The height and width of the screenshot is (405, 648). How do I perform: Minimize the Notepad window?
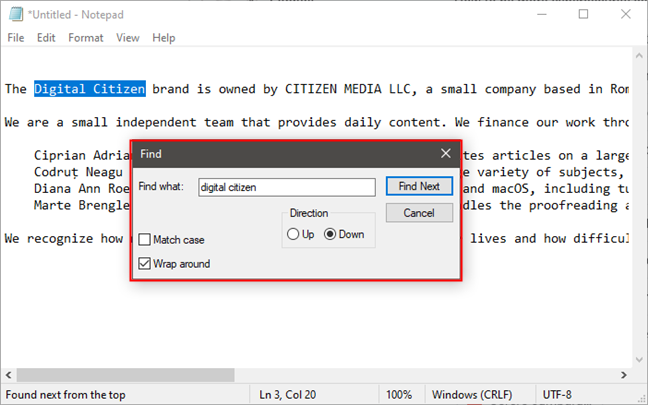click(x=542, y=14)
